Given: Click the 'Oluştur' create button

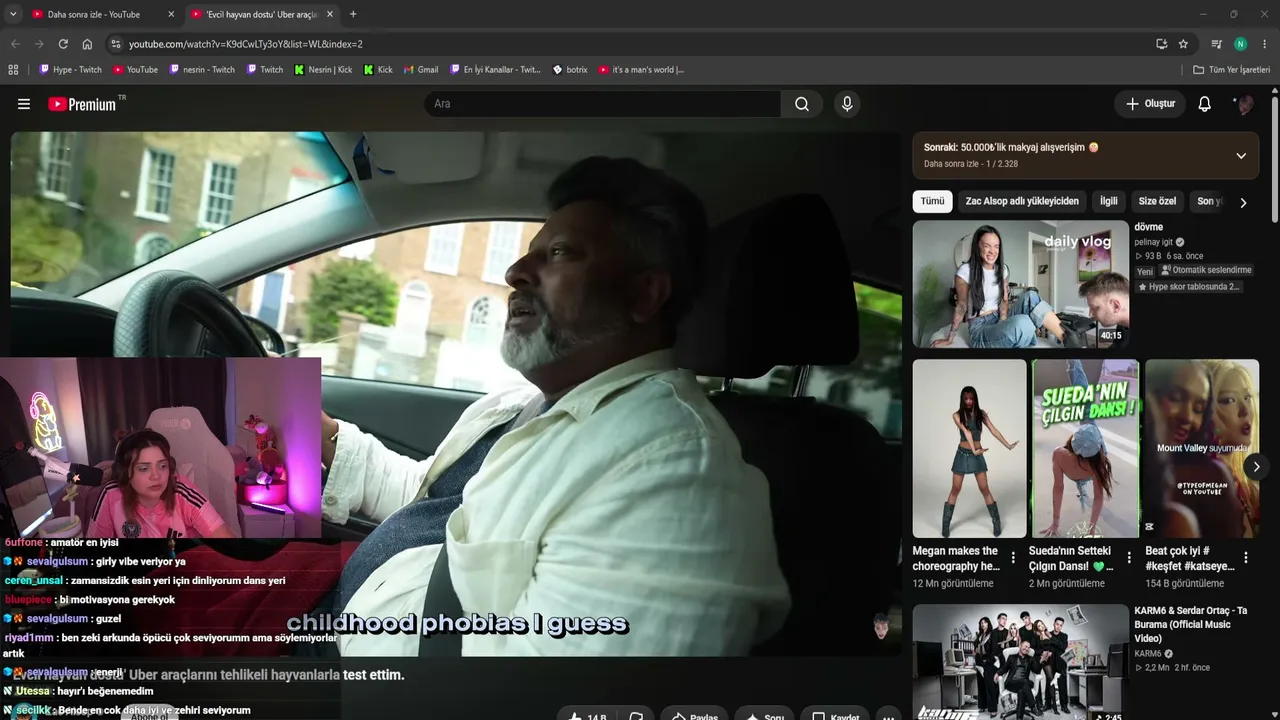Looking at the screenshot, I should (x=1150, y=104).
